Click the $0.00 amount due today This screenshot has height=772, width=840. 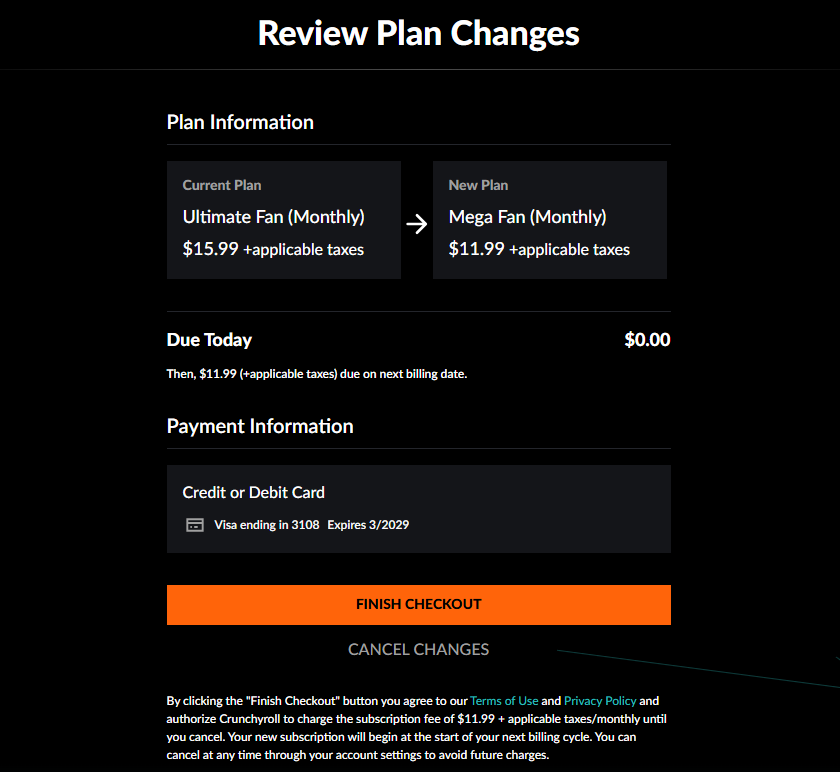click(x=647, y=340)
